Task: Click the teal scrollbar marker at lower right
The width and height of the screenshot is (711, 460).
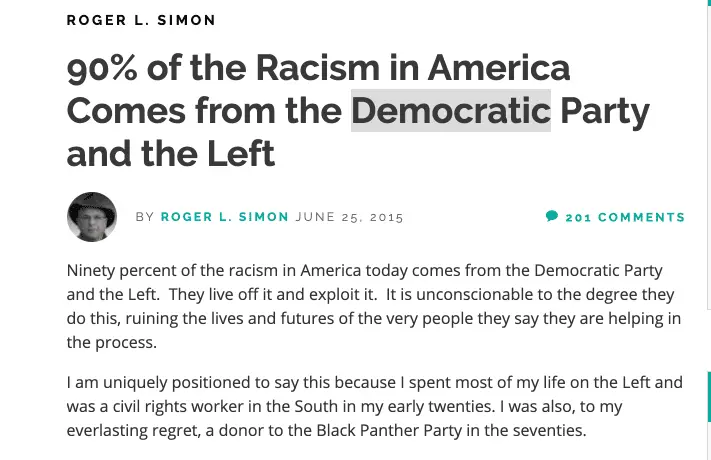Action: (708, 395)
